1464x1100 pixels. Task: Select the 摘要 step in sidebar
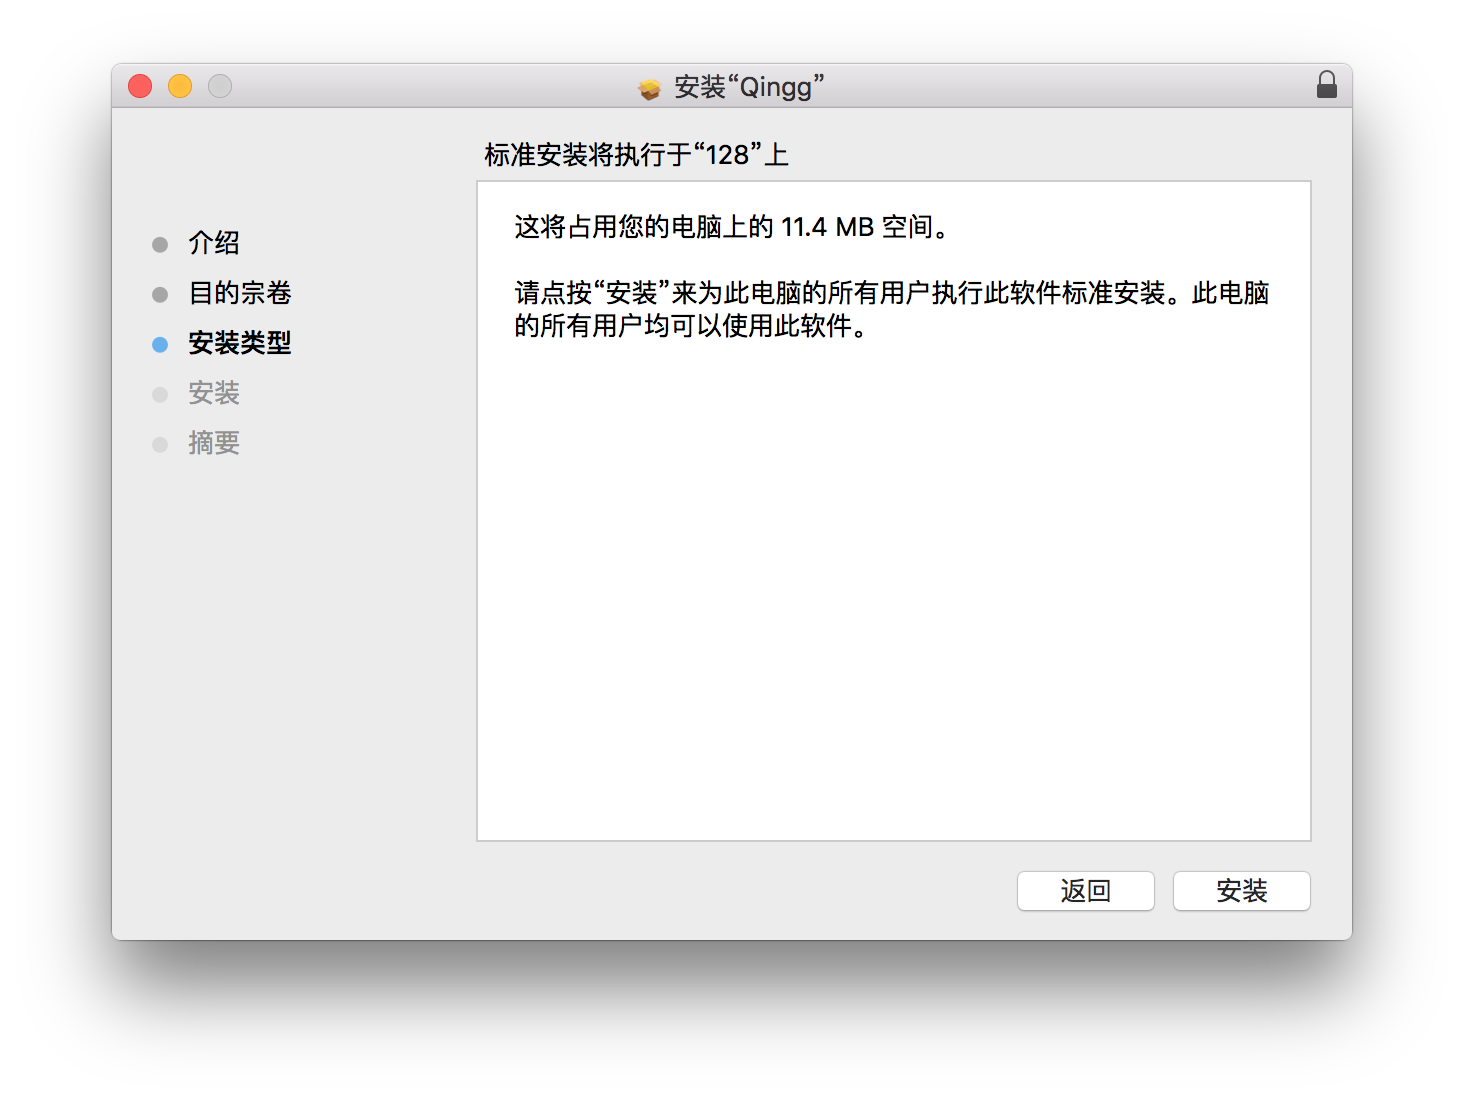coord(214,443)
